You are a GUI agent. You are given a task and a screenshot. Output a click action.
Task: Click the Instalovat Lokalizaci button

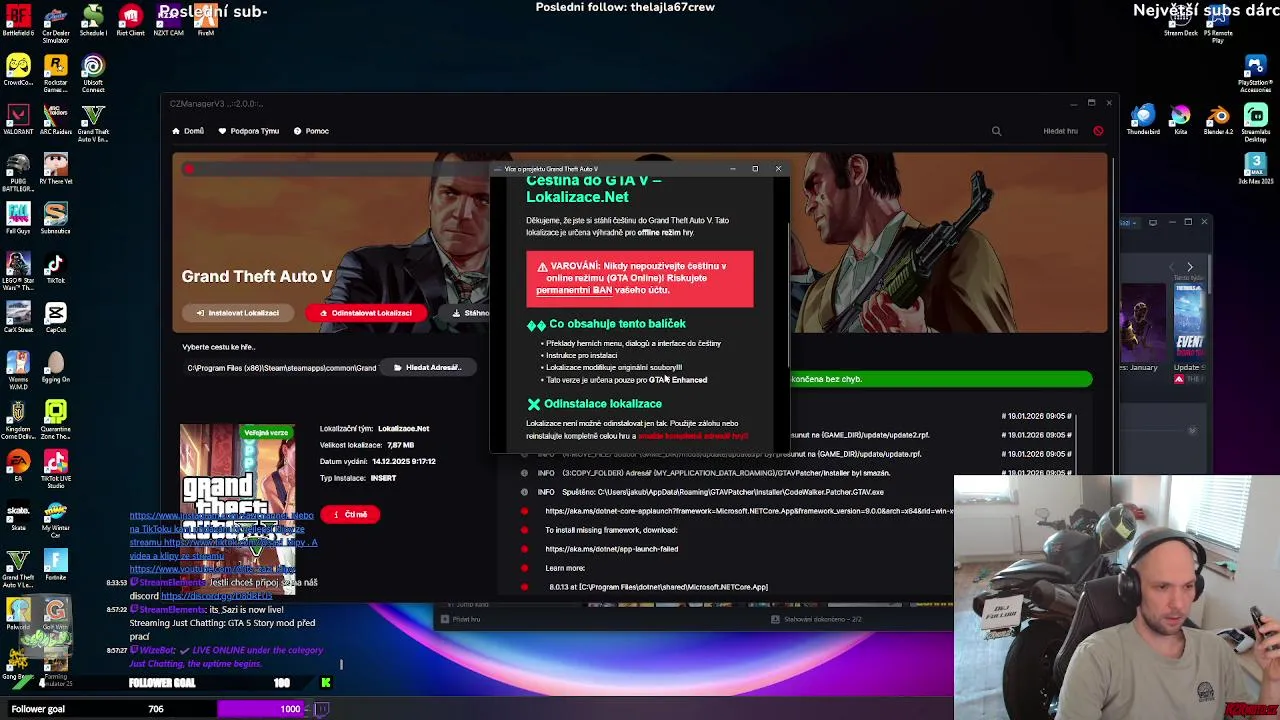(238, 313)
